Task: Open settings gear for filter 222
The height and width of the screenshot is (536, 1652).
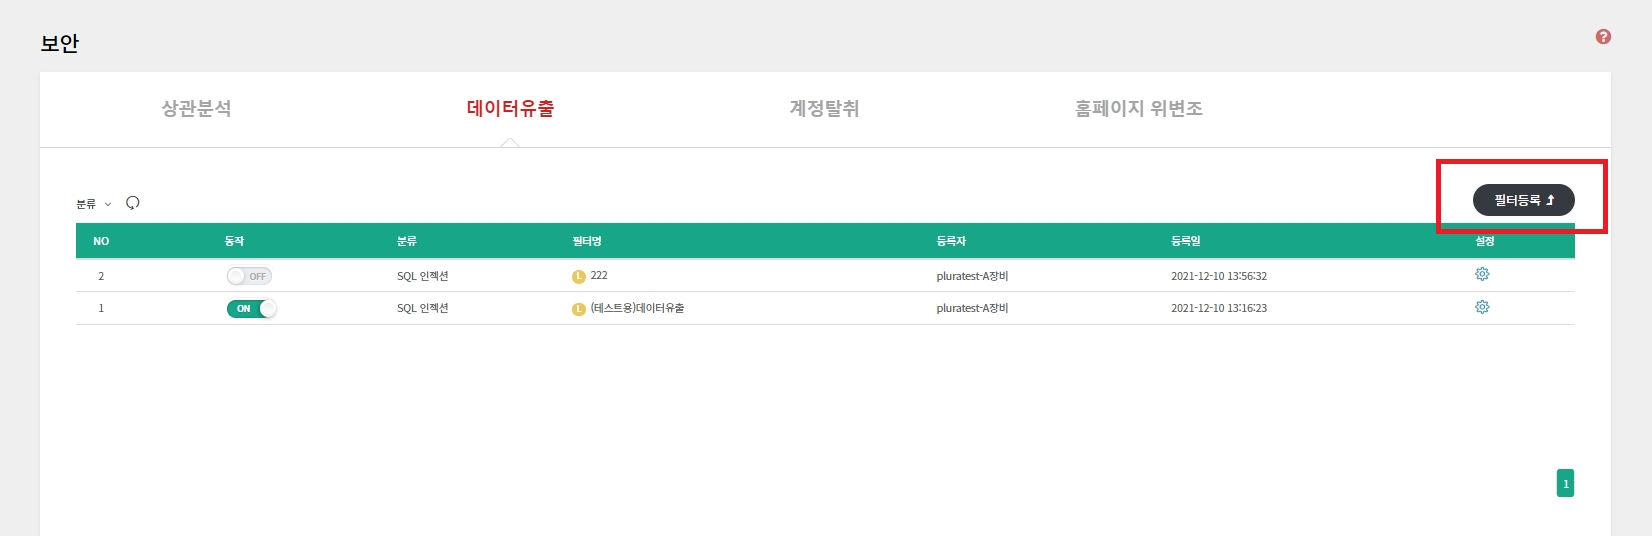Action: point(1482,274)
